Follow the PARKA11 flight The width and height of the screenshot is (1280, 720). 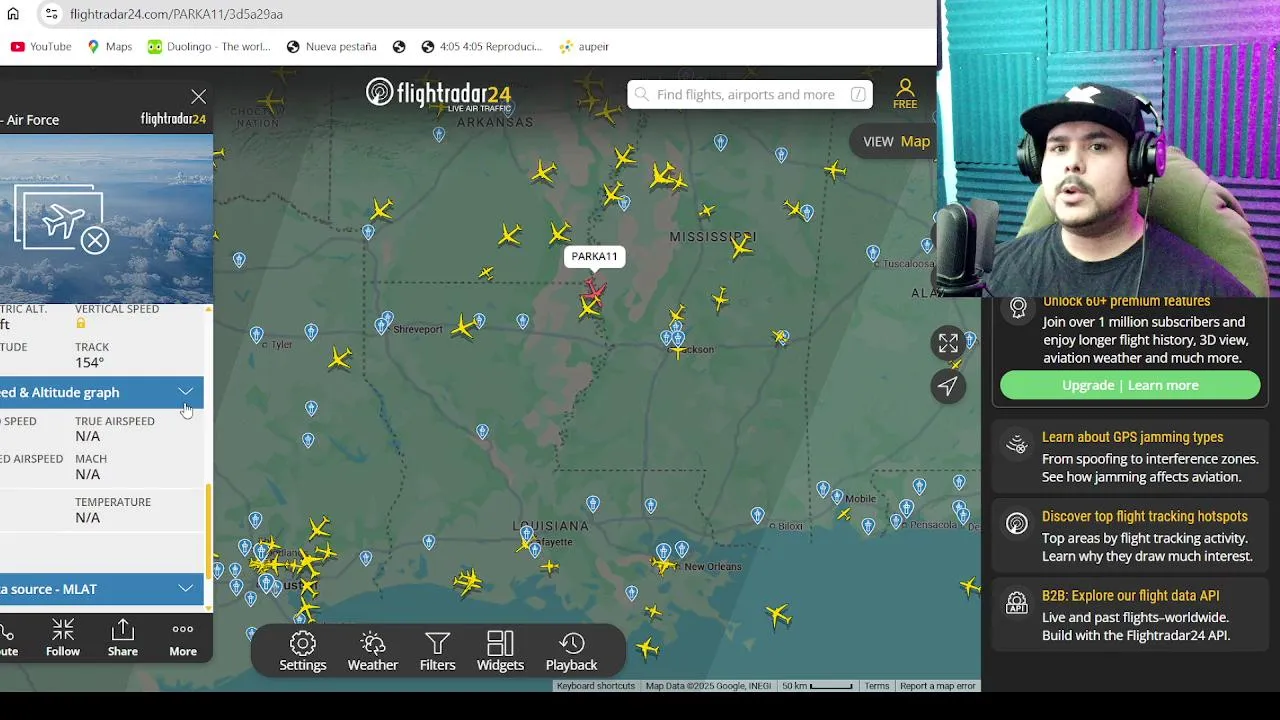click(x=62, y=638)
